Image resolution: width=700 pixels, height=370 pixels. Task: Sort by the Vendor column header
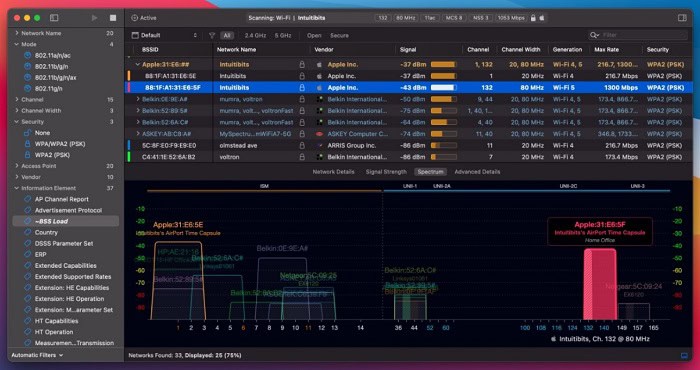(324, 50)
